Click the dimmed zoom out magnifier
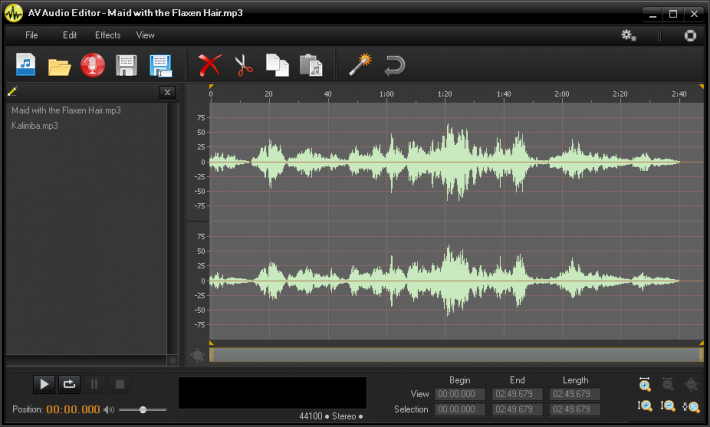This screenshot has height=427, width=710. (x=668, y=384)
